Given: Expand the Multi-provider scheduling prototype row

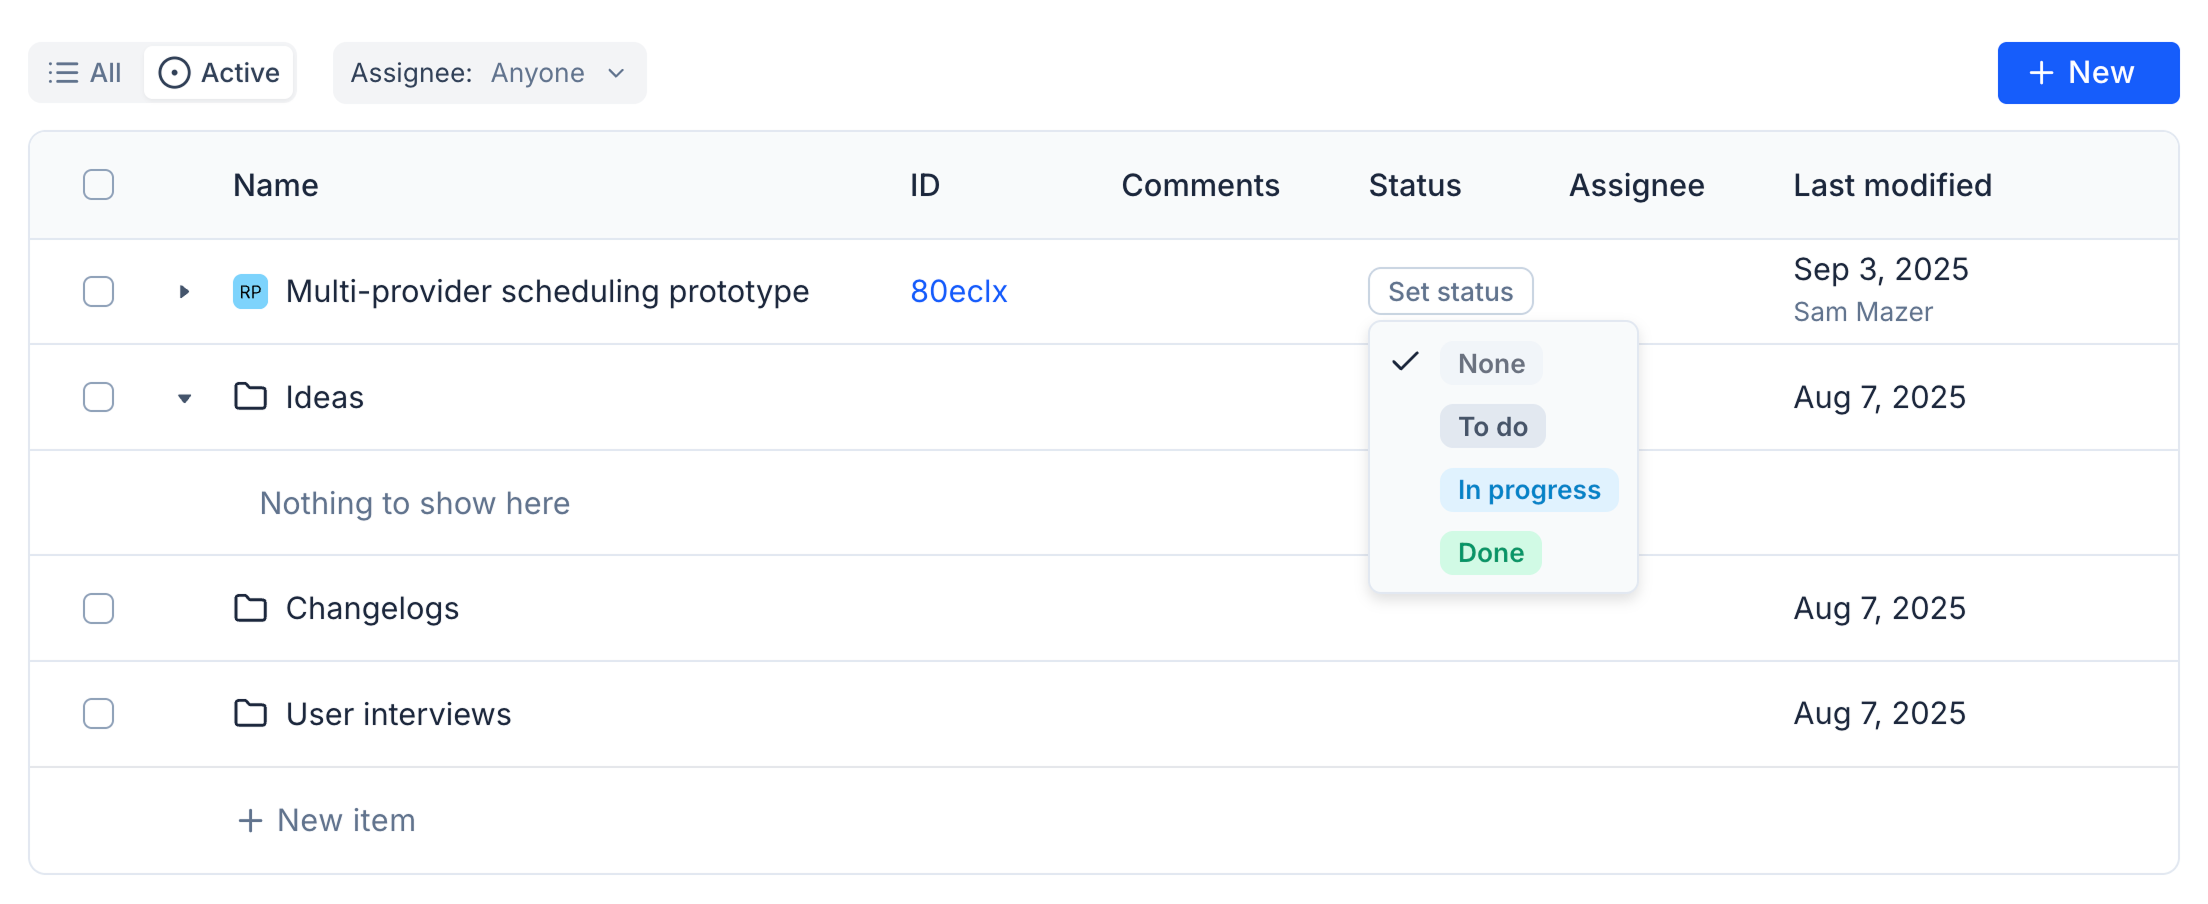Looking at the screenshot, I should pos(184,292).
